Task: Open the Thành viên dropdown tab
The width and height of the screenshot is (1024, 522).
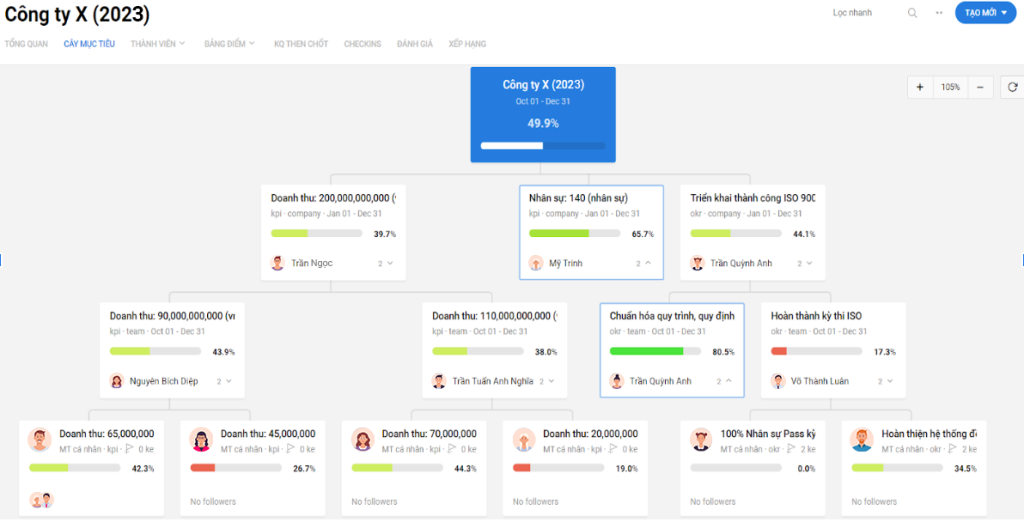Action: (x=157, y=44)
